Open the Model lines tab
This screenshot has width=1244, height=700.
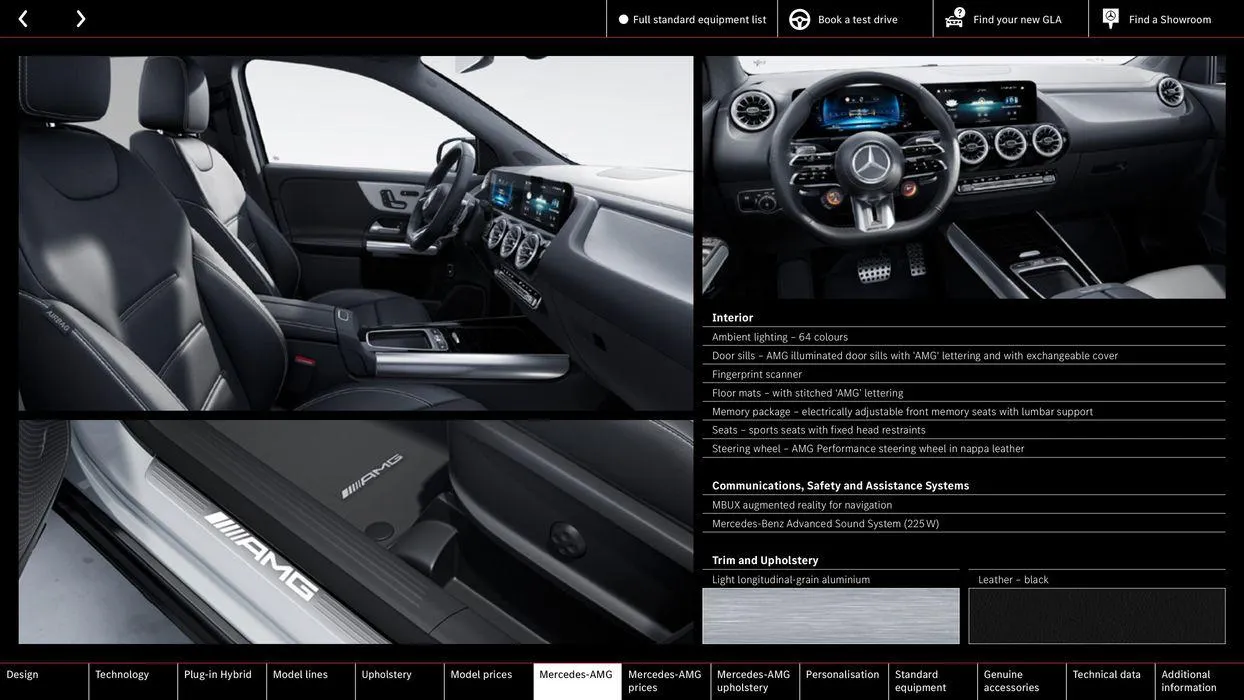311,682
